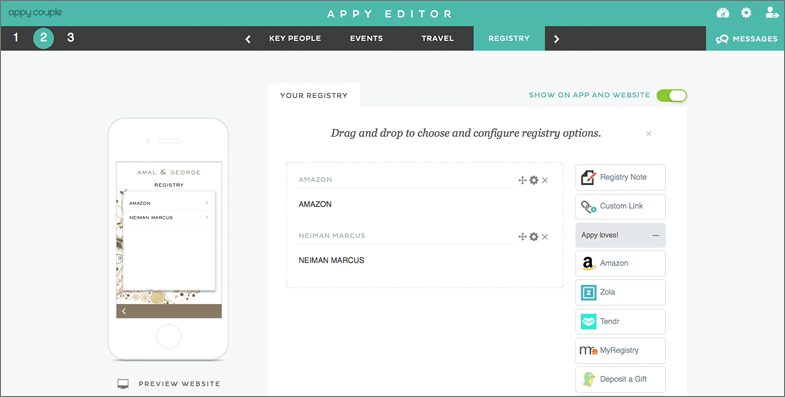This screenshot has height=397, width=785.
Task: Choose the Deposit a Gift option
Action: pos(620,379)
